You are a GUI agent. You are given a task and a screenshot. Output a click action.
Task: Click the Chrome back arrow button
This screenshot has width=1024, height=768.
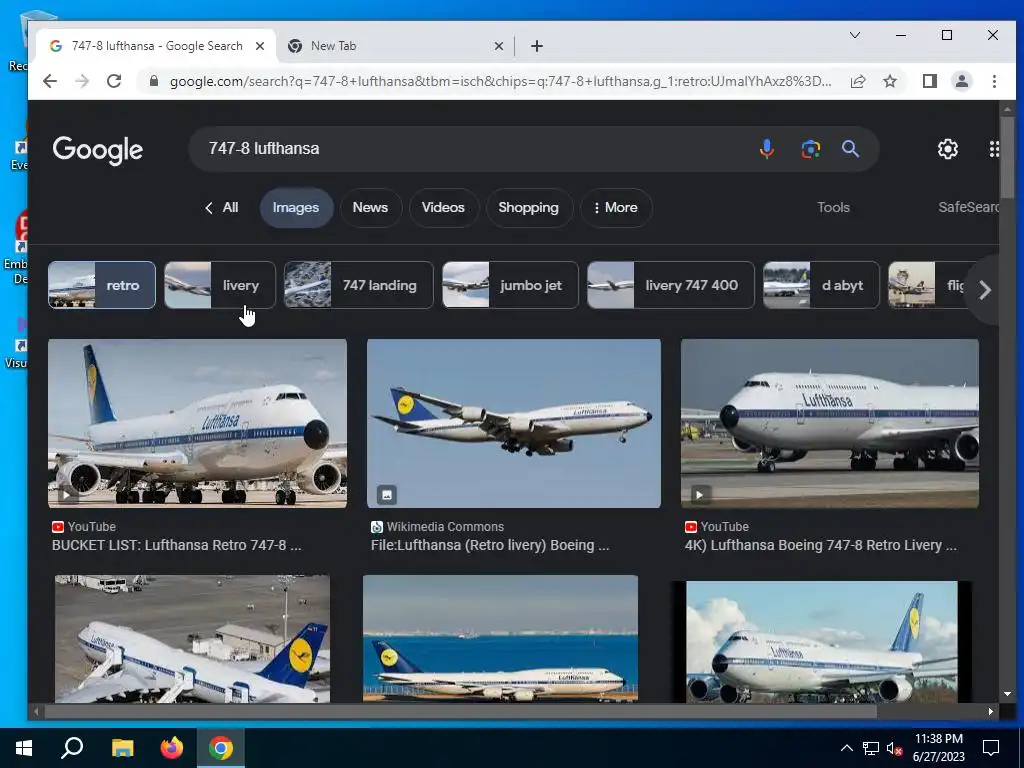click(50, 81)
